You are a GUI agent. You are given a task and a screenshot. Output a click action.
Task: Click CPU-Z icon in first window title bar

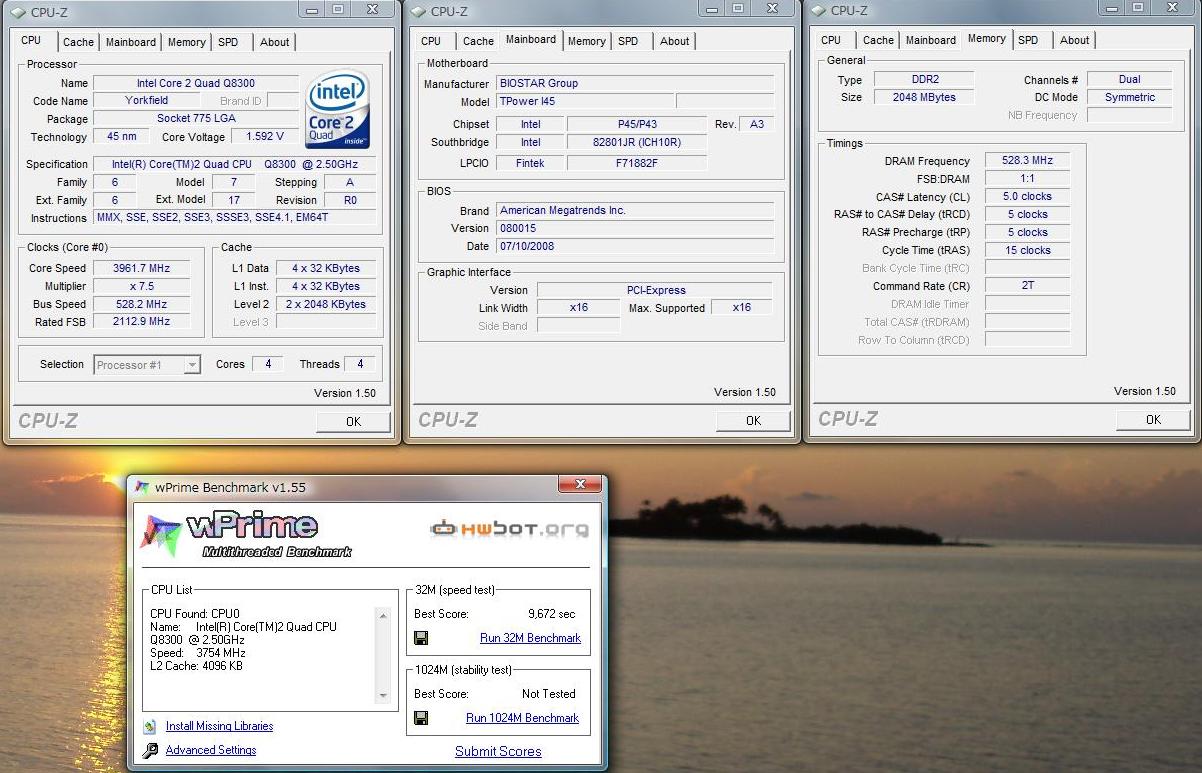pos(17,11)
